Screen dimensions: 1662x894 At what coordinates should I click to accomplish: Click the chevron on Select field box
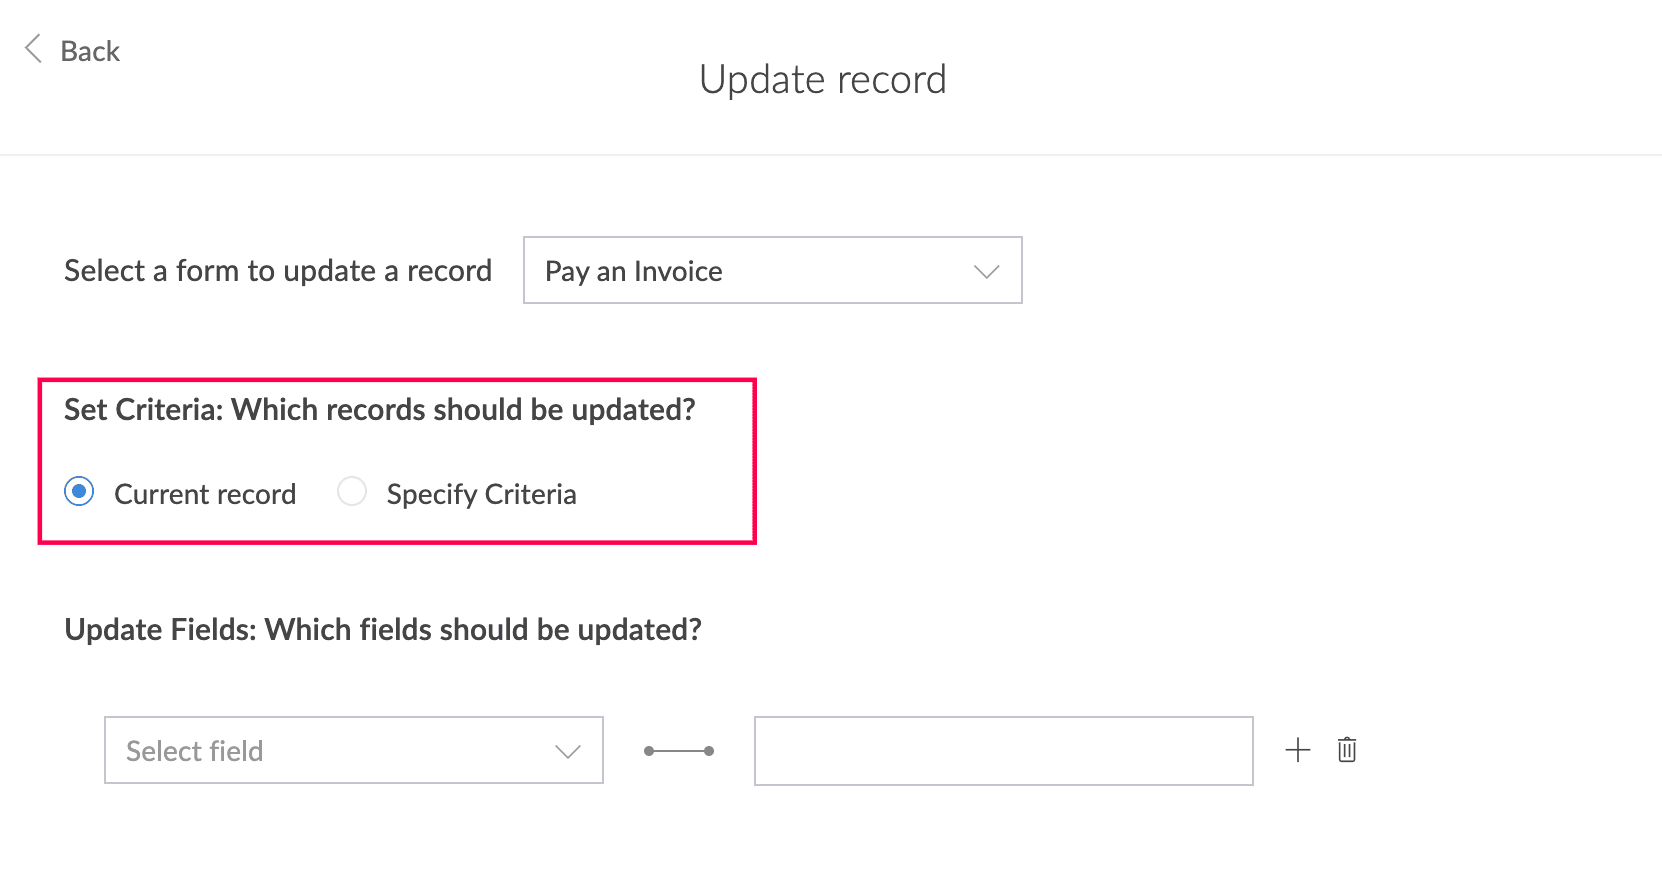(x=568, y=752)
